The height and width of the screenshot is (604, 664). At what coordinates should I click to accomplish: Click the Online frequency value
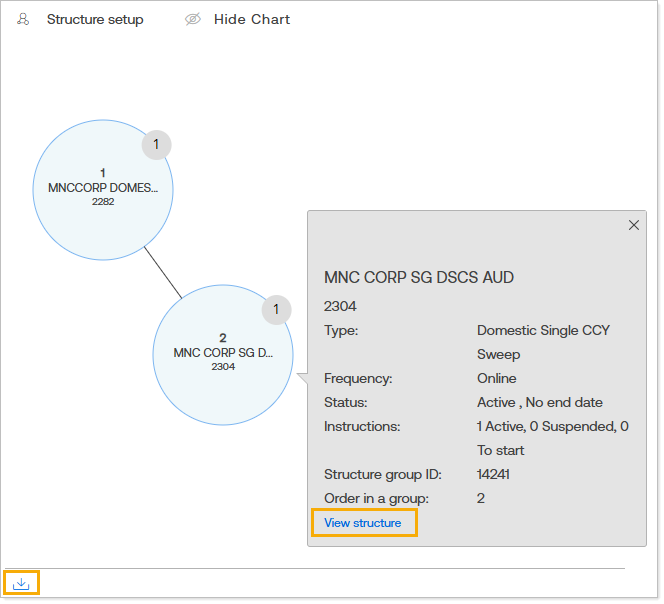pyautogui.click(x=497, y=378)
